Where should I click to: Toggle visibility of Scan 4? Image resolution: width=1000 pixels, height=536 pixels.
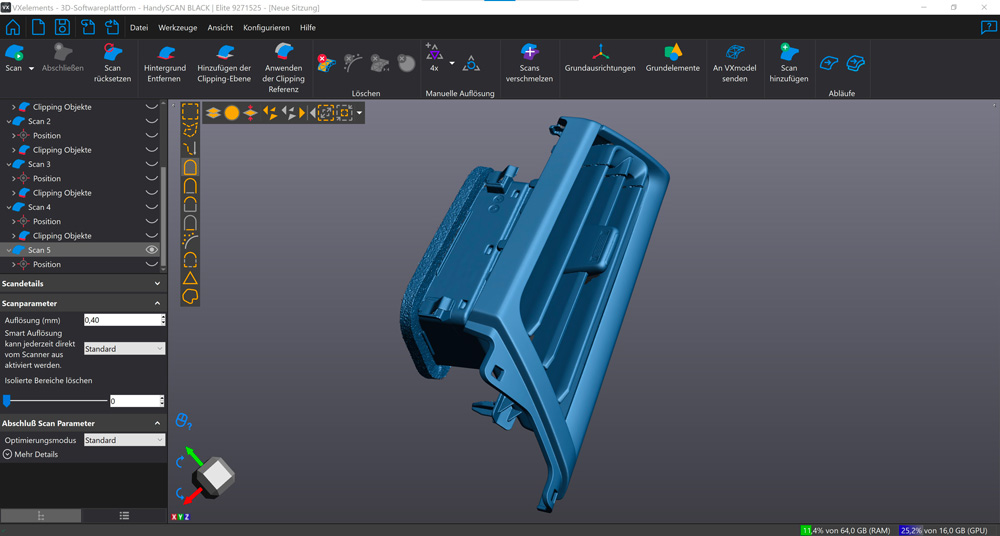point(152,207)
